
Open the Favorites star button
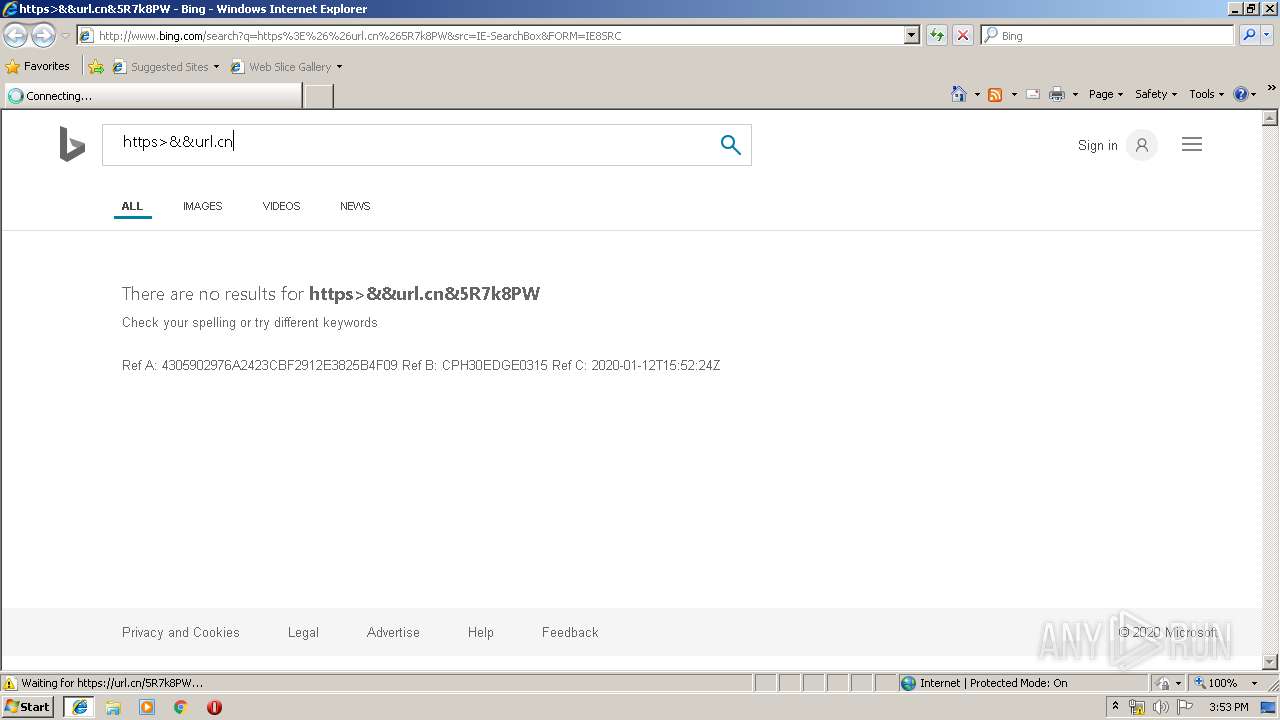point(38,66)
